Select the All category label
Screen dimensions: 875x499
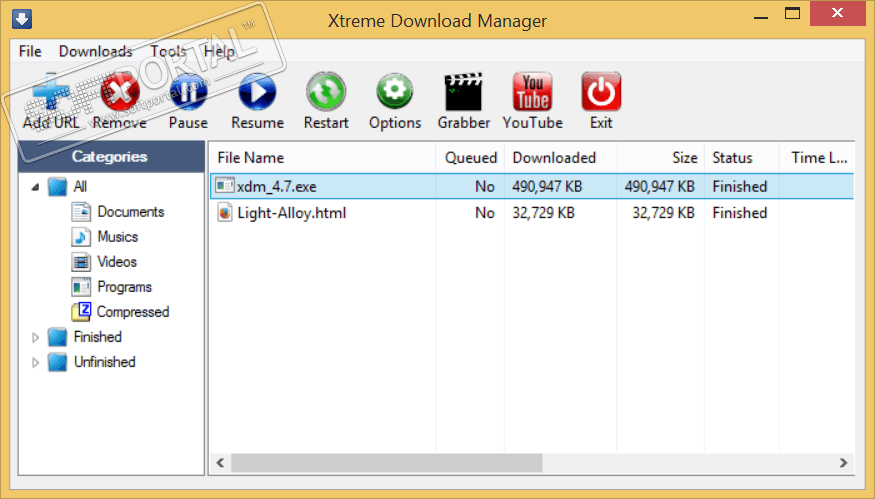[80, 186]
